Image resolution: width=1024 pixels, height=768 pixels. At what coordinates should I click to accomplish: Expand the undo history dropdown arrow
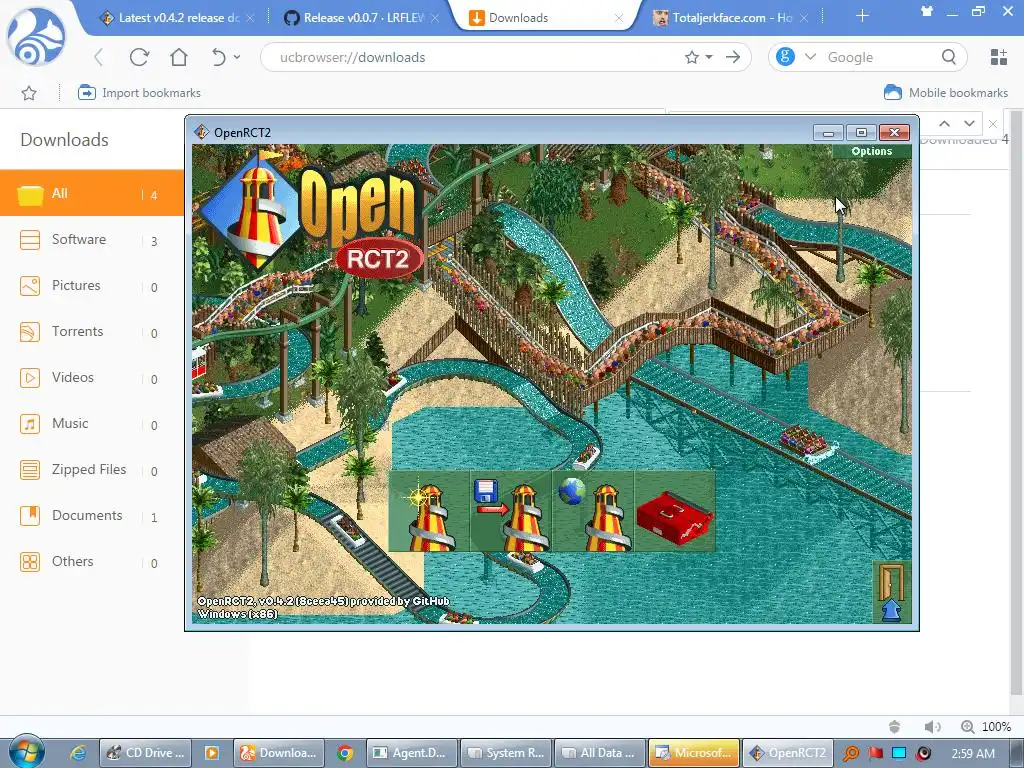pos(237,57)
